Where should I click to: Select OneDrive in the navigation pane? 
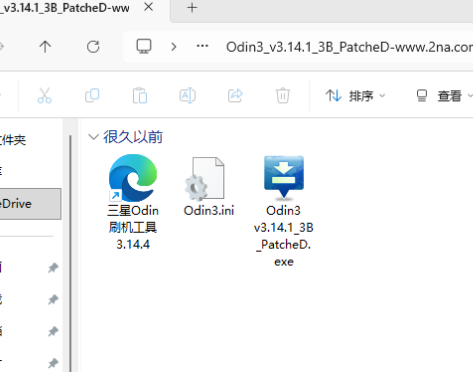point(30,204)
